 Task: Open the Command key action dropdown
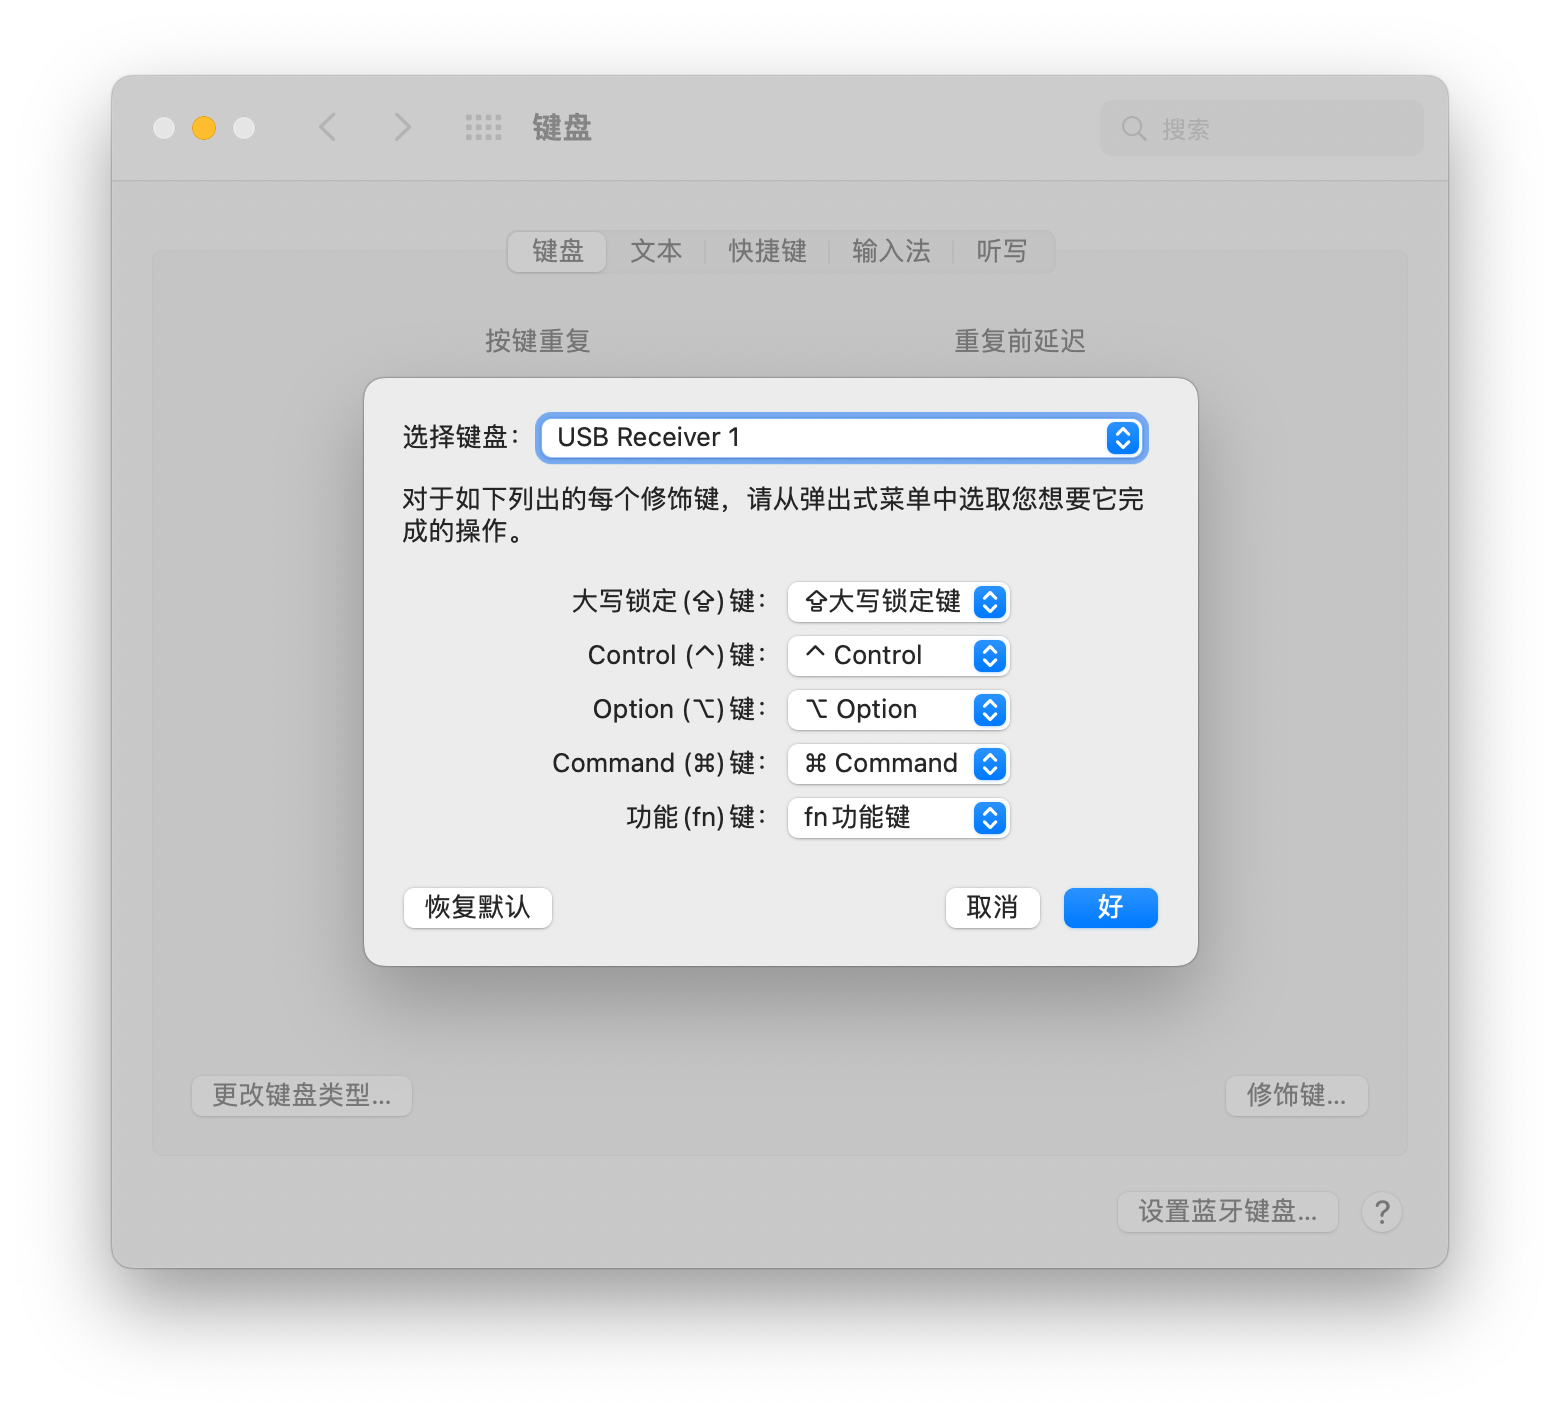tap(899, 764)
